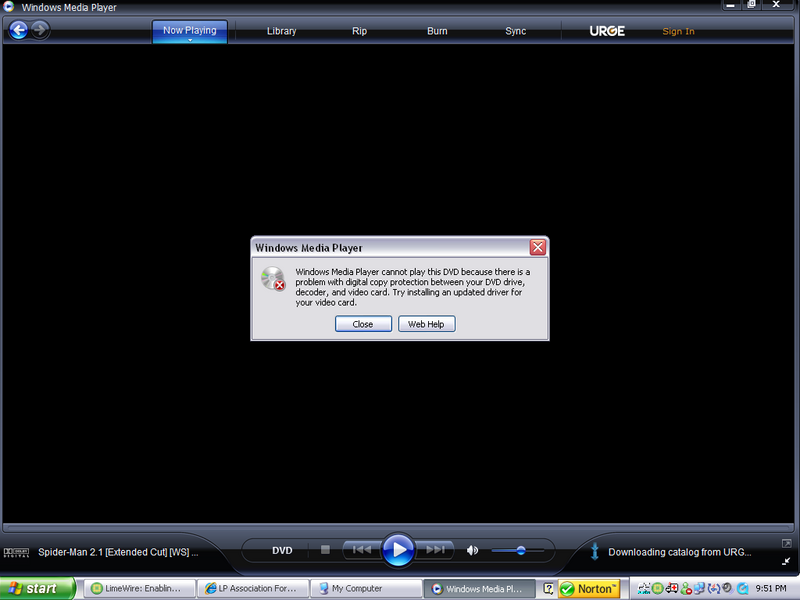Click the URGE download status icon

594,552
